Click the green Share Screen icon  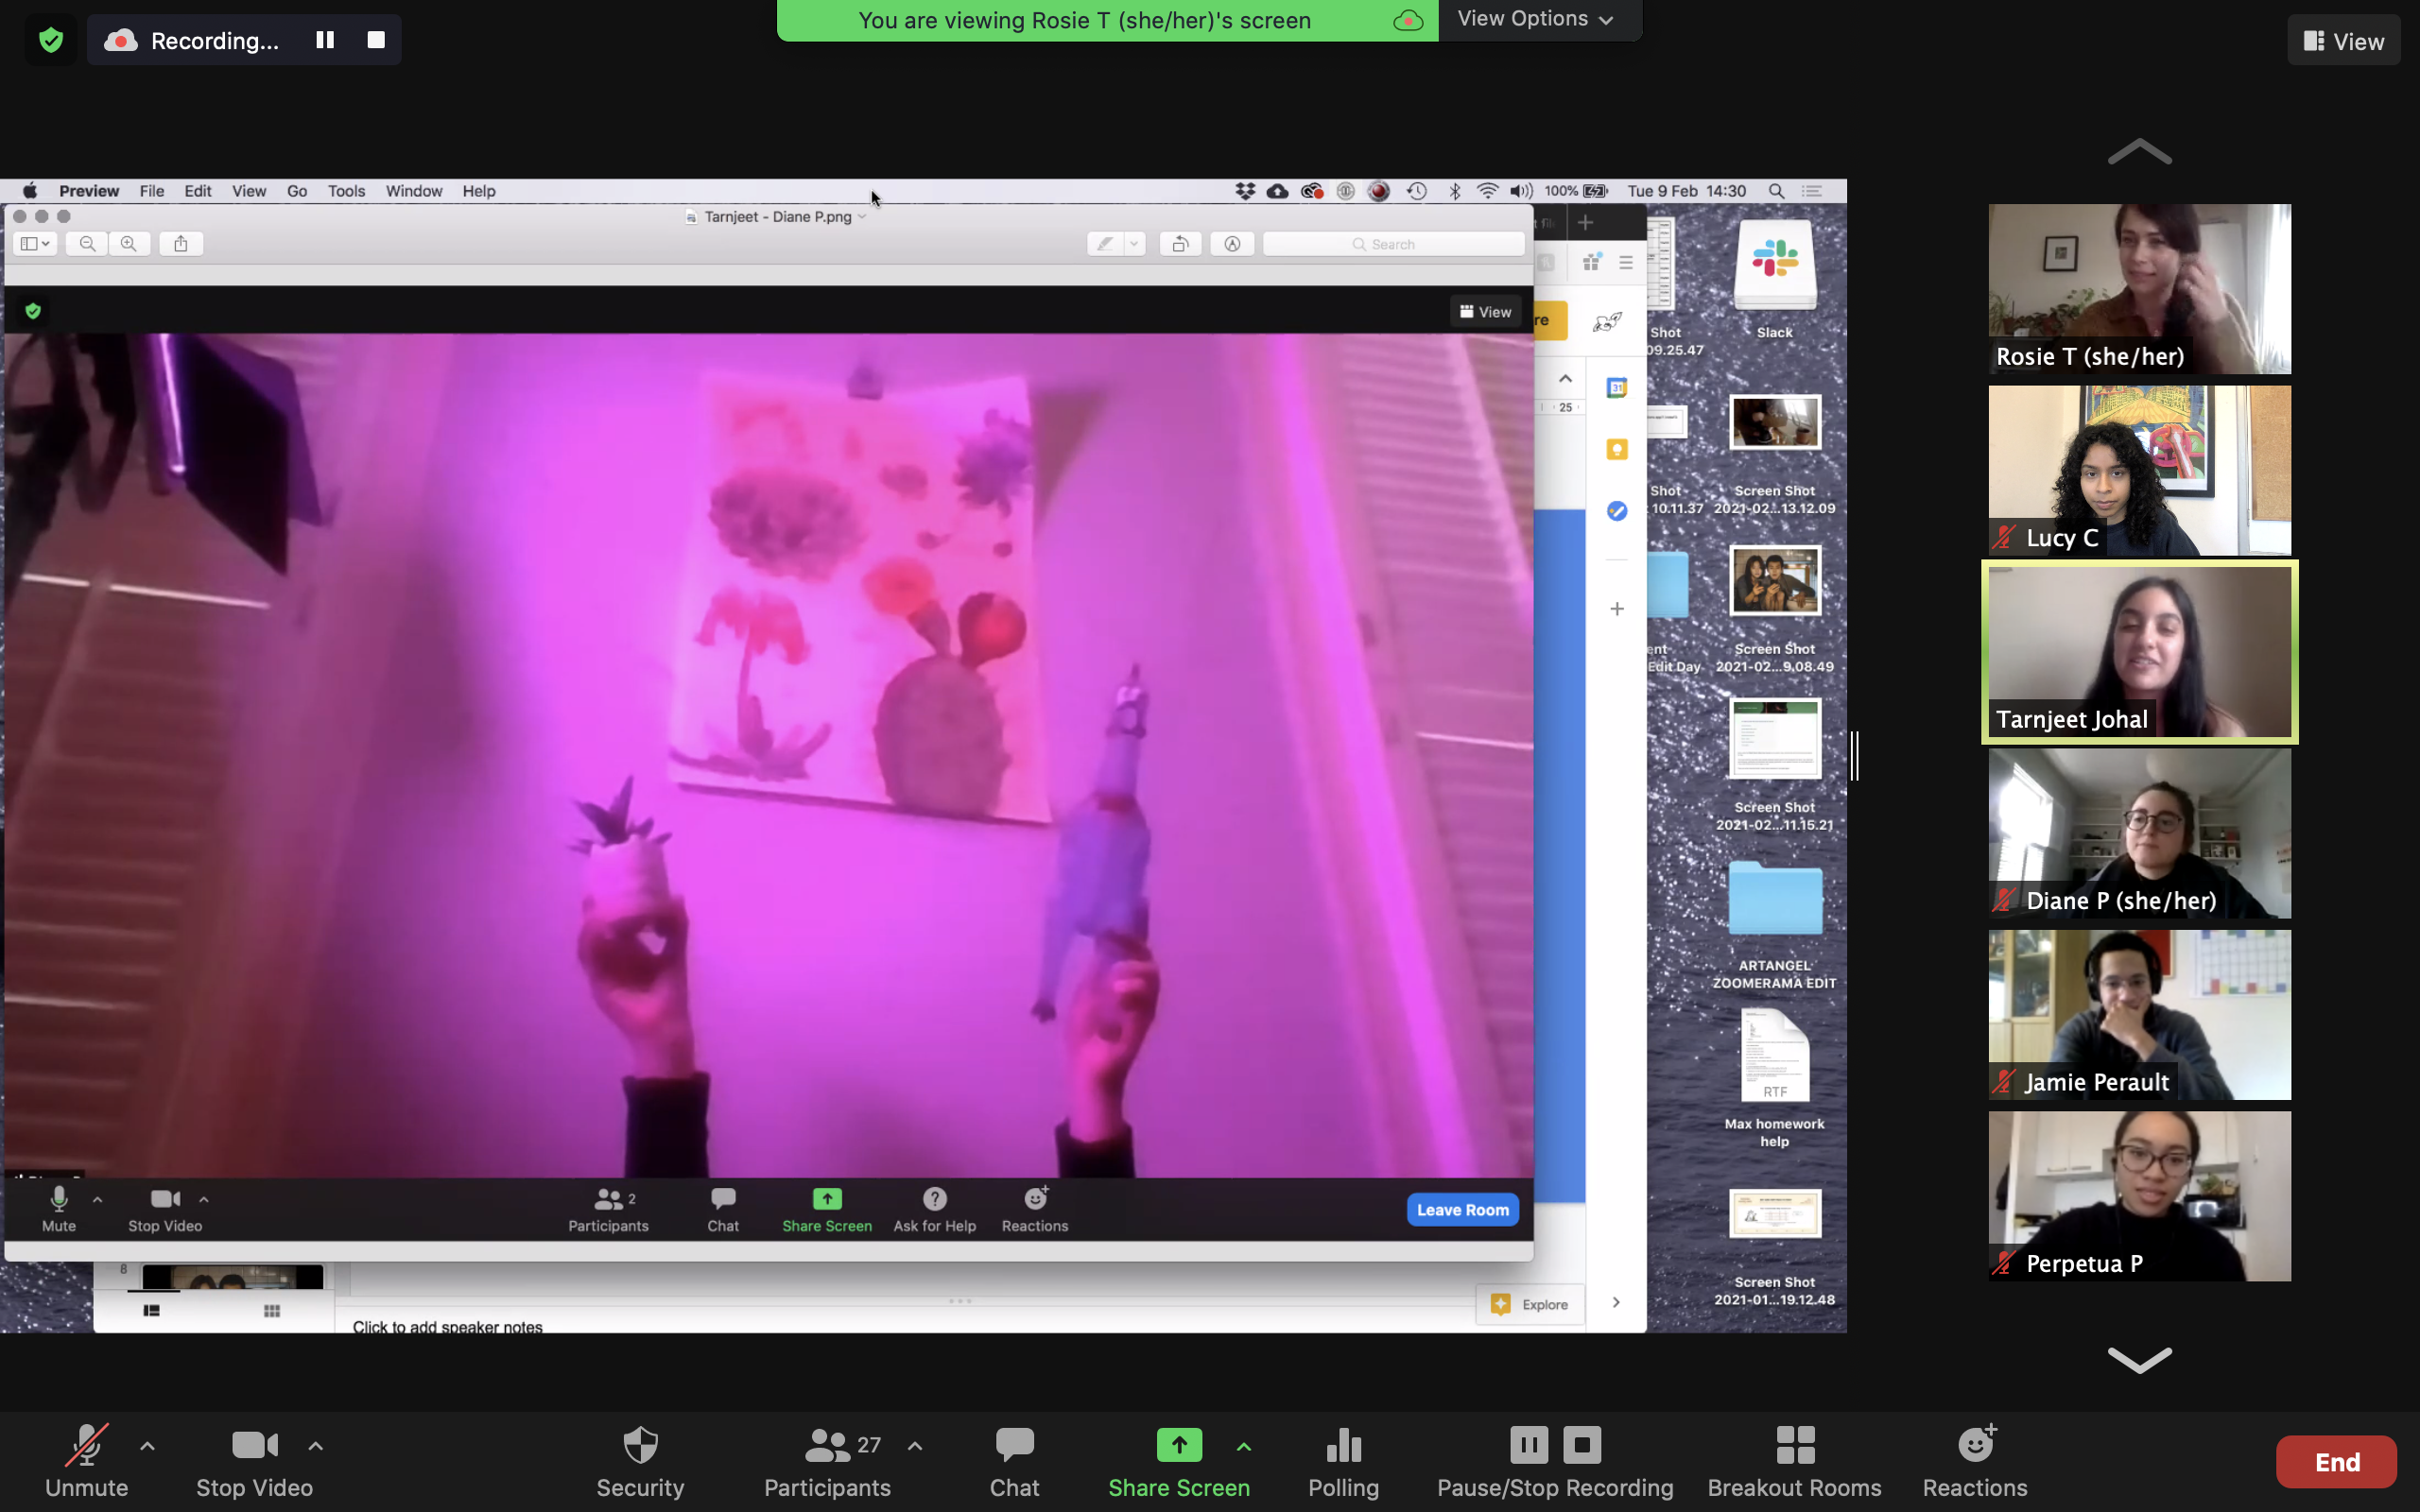1178,1445
